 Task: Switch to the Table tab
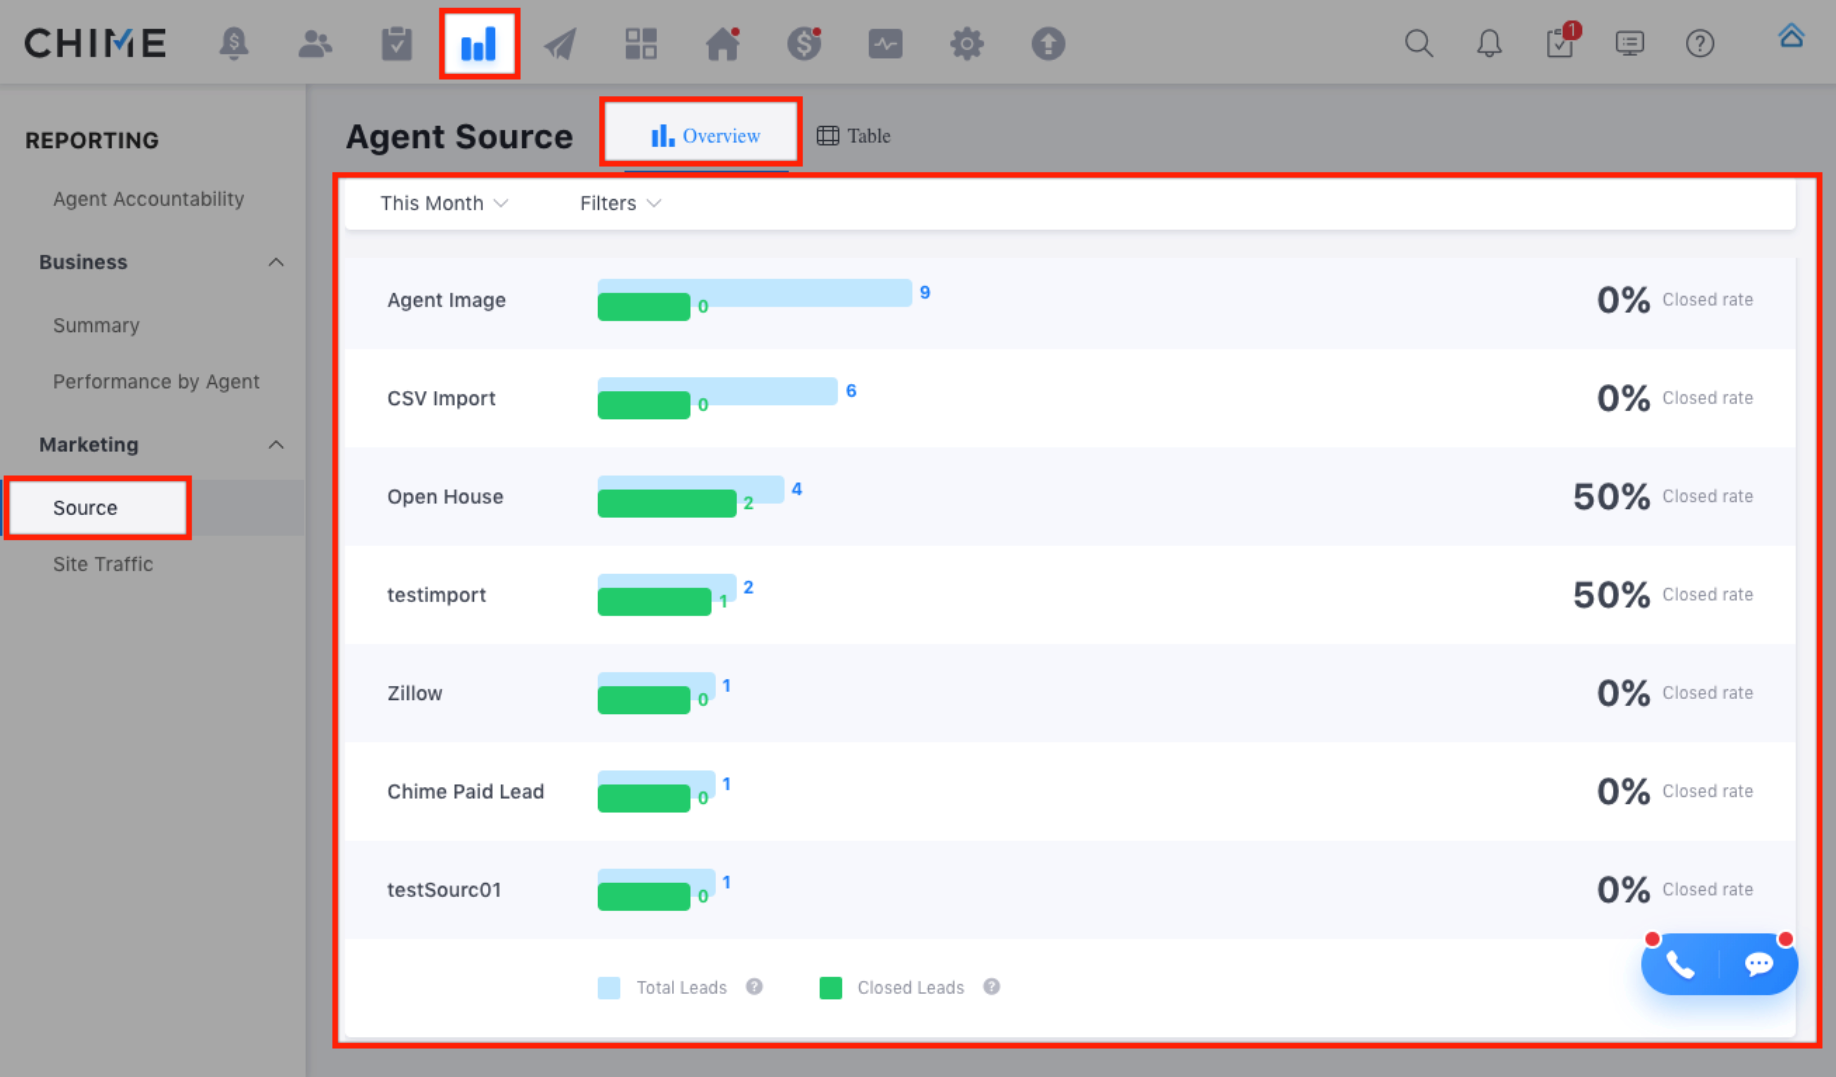(853, 135)
